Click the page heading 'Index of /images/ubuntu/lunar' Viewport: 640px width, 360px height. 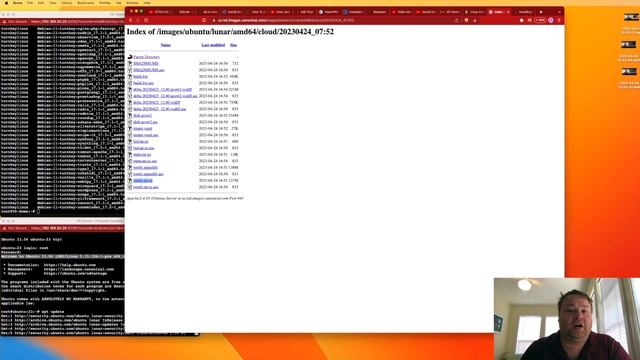tap(230, 31)
